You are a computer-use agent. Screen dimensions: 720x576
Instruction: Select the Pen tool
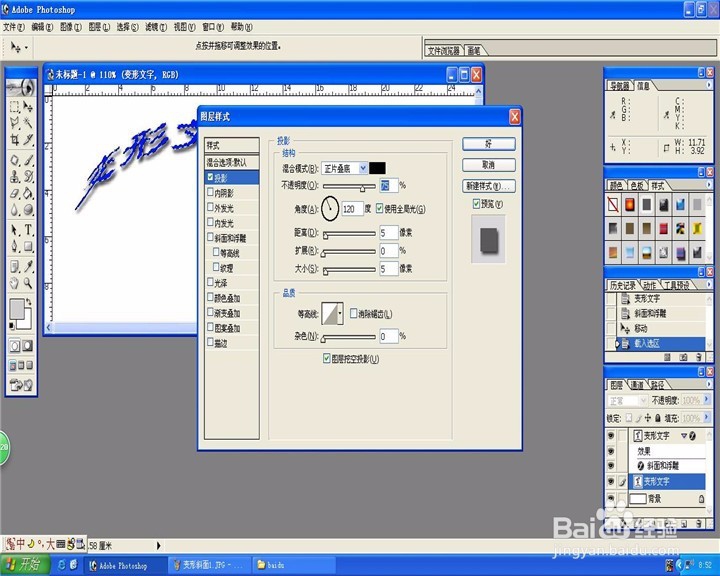pyautogui.click(x=15, y=247)
